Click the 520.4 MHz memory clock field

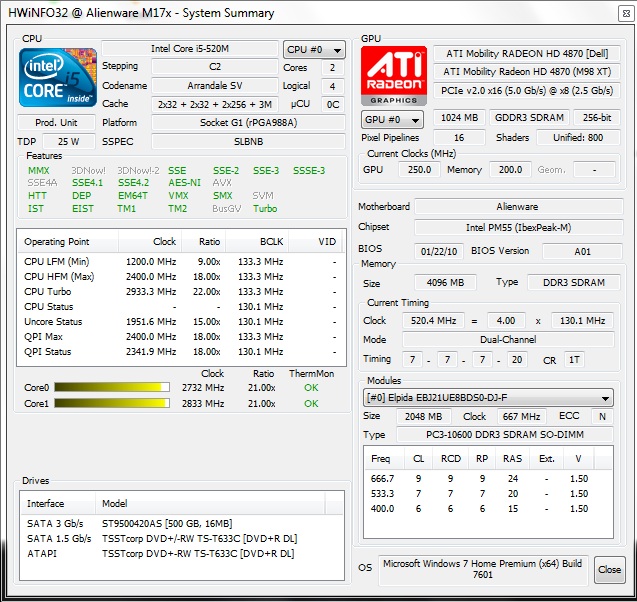[433, 321]
